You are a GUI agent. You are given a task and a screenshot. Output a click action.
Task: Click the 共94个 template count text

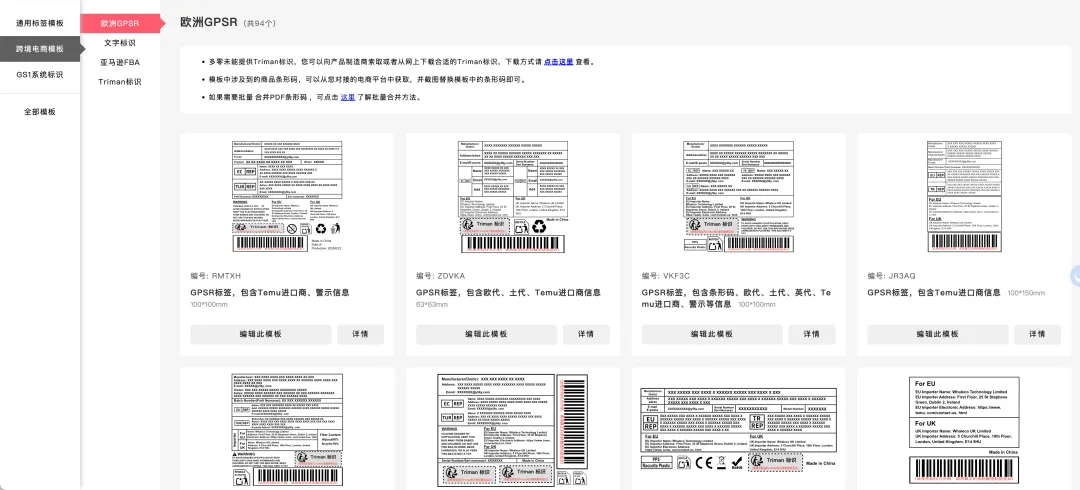pos(260,23)
